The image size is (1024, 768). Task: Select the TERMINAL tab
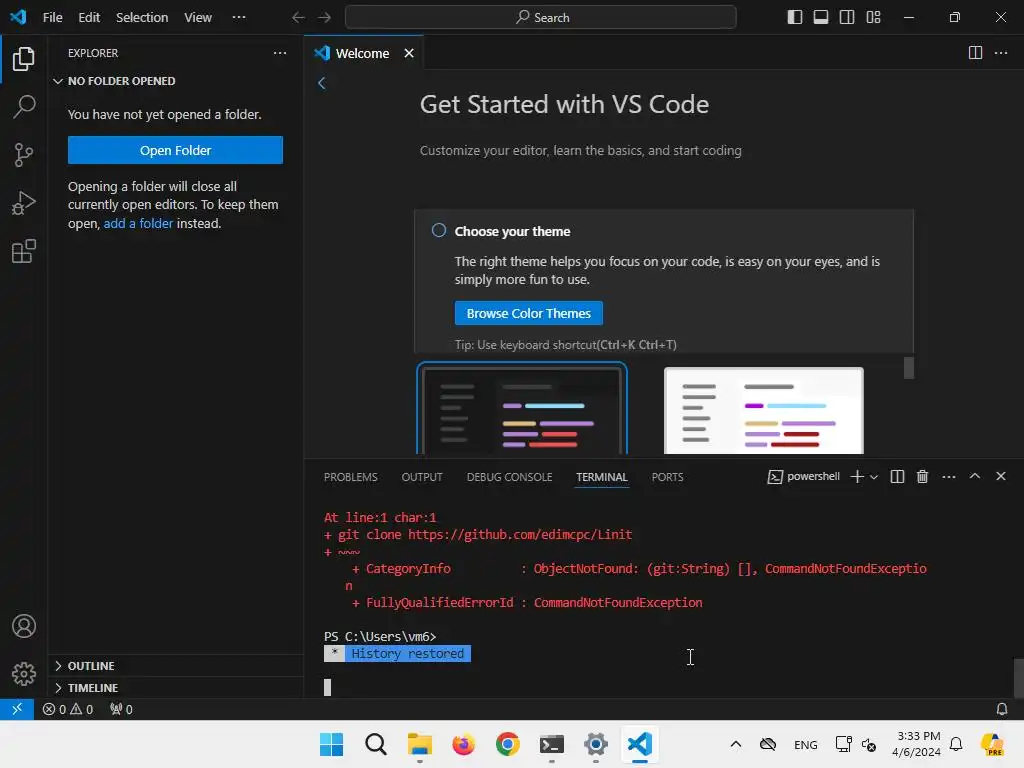pos(601,477)
